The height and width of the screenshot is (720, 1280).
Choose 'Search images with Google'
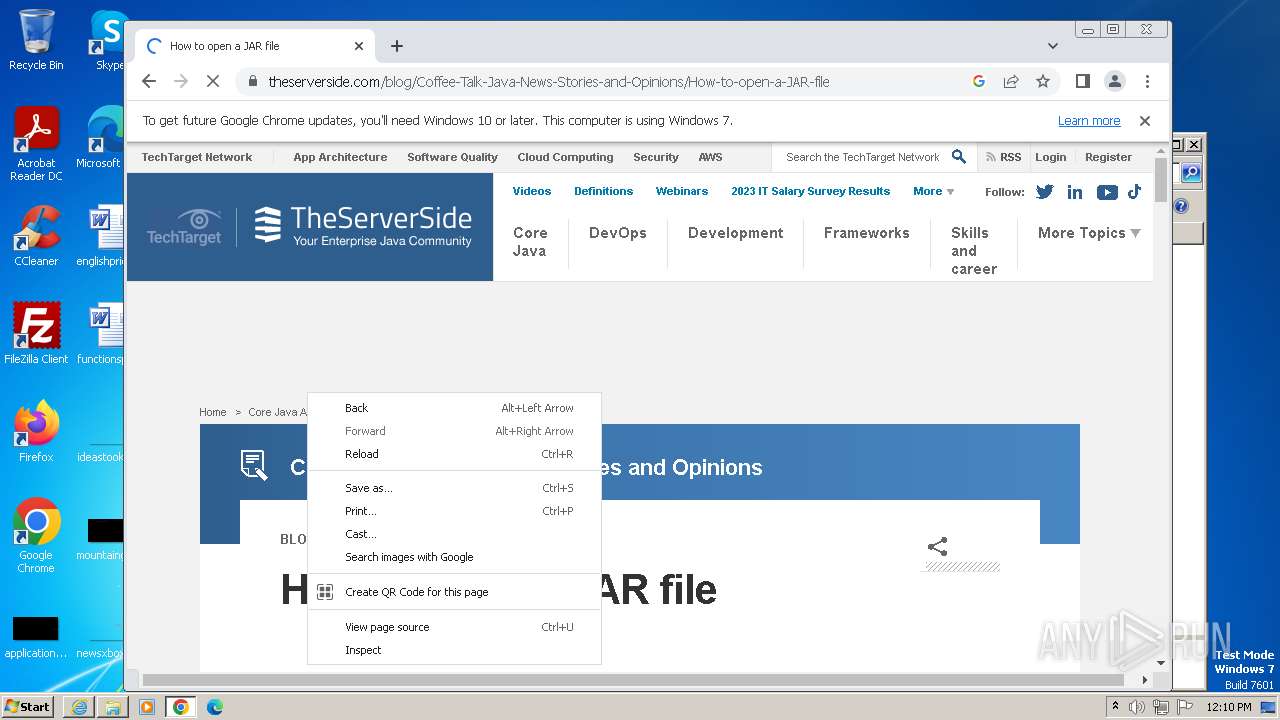click(454, 557)
